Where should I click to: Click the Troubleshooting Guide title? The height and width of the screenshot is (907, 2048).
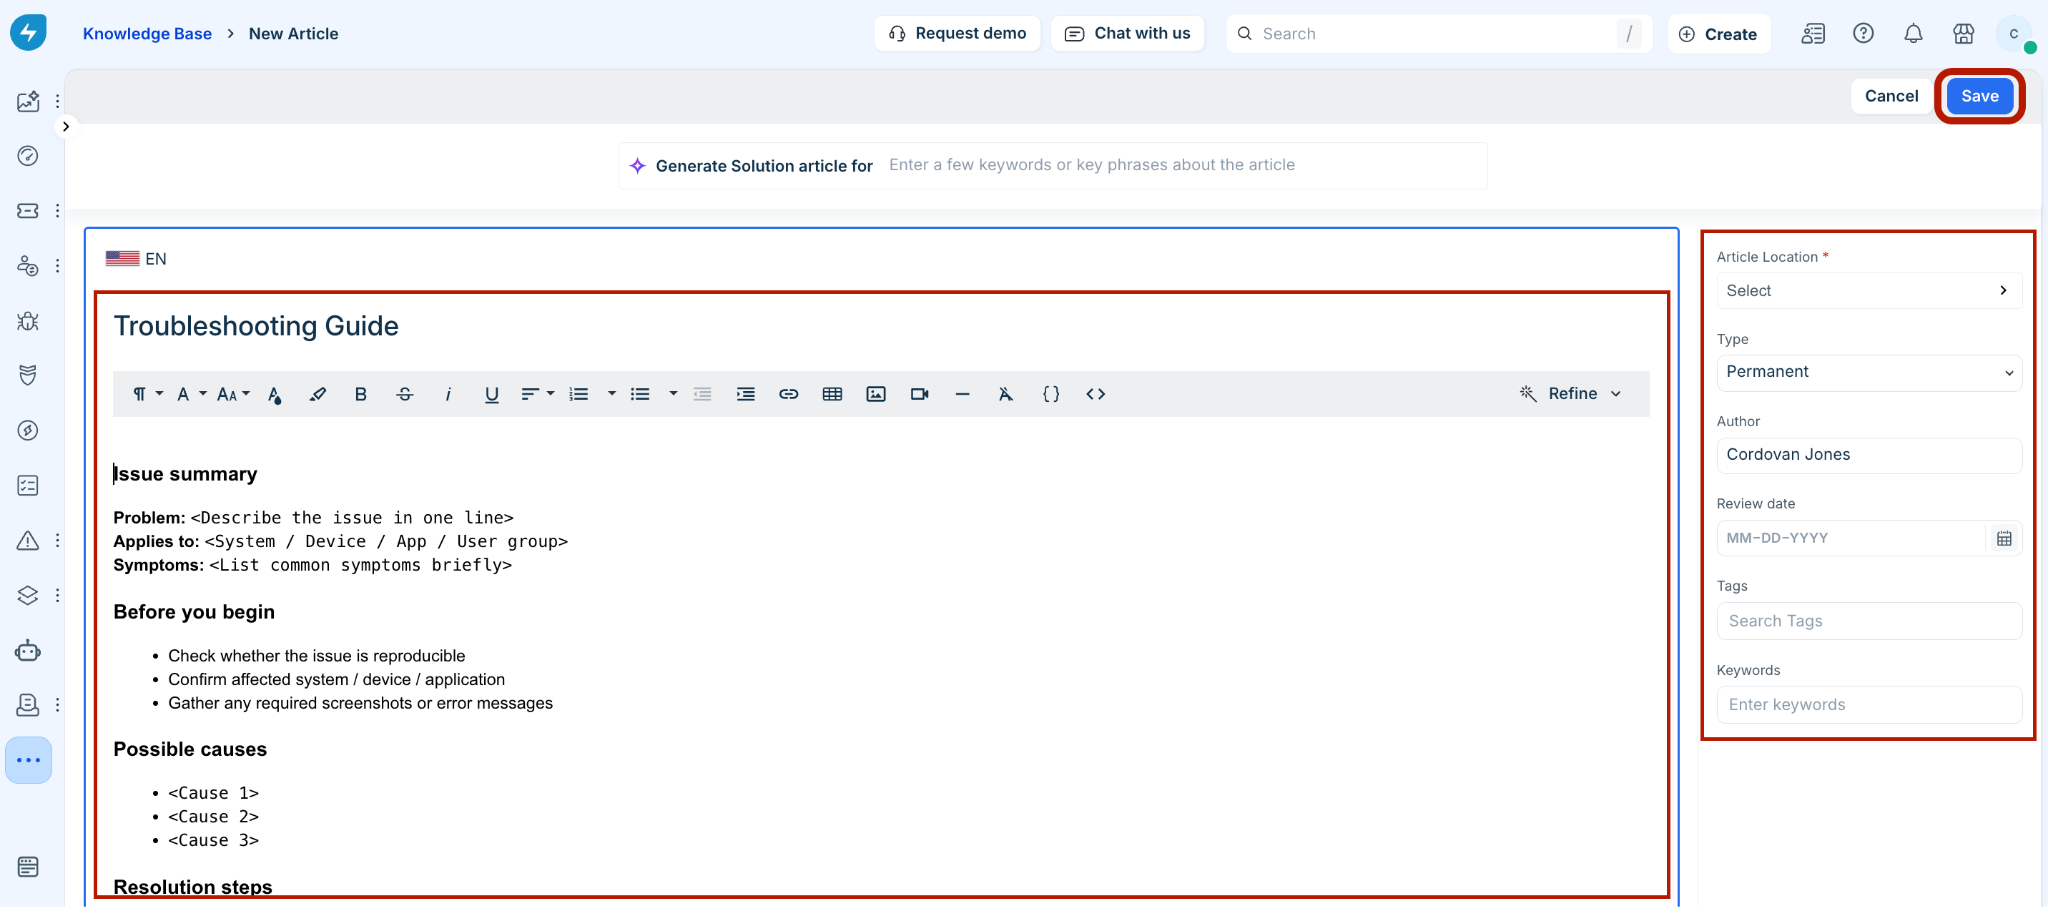tap(256, 326)
